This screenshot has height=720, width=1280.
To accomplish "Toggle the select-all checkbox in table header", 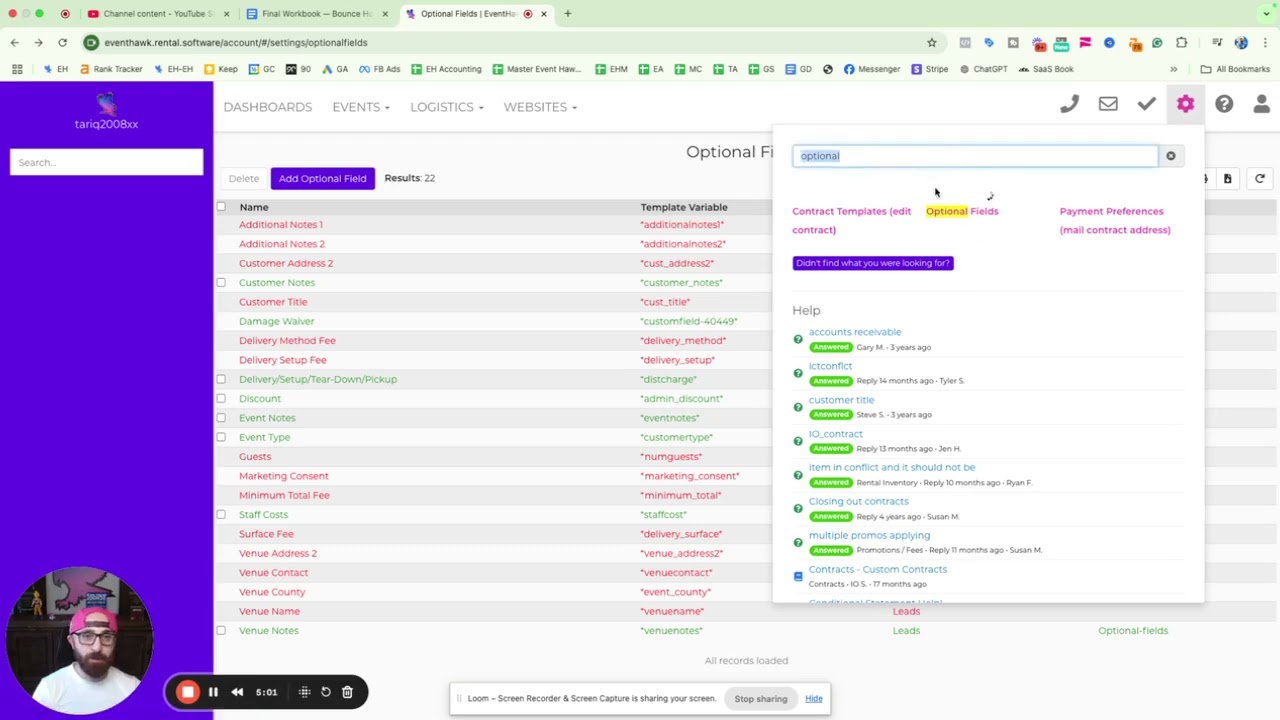I will [x=221, y=207].
